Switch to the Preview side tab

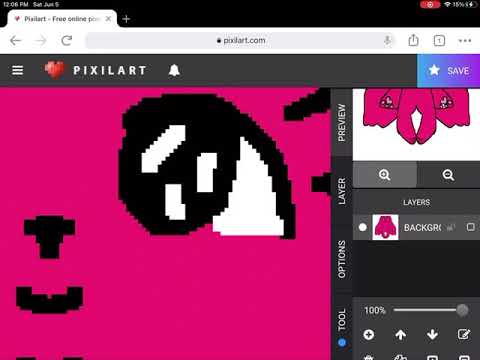pyautogui.click(x=342, y=122)
